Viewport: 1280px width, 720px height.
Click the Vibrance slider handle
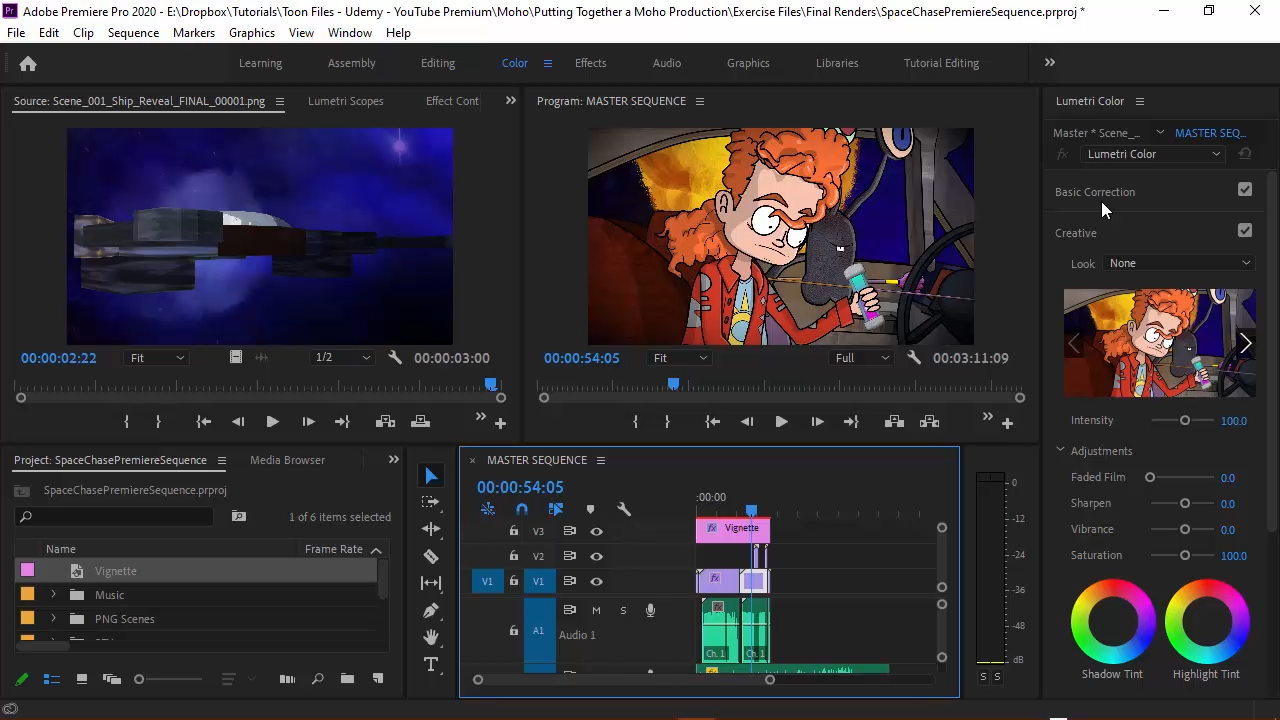pos(1185,529)
